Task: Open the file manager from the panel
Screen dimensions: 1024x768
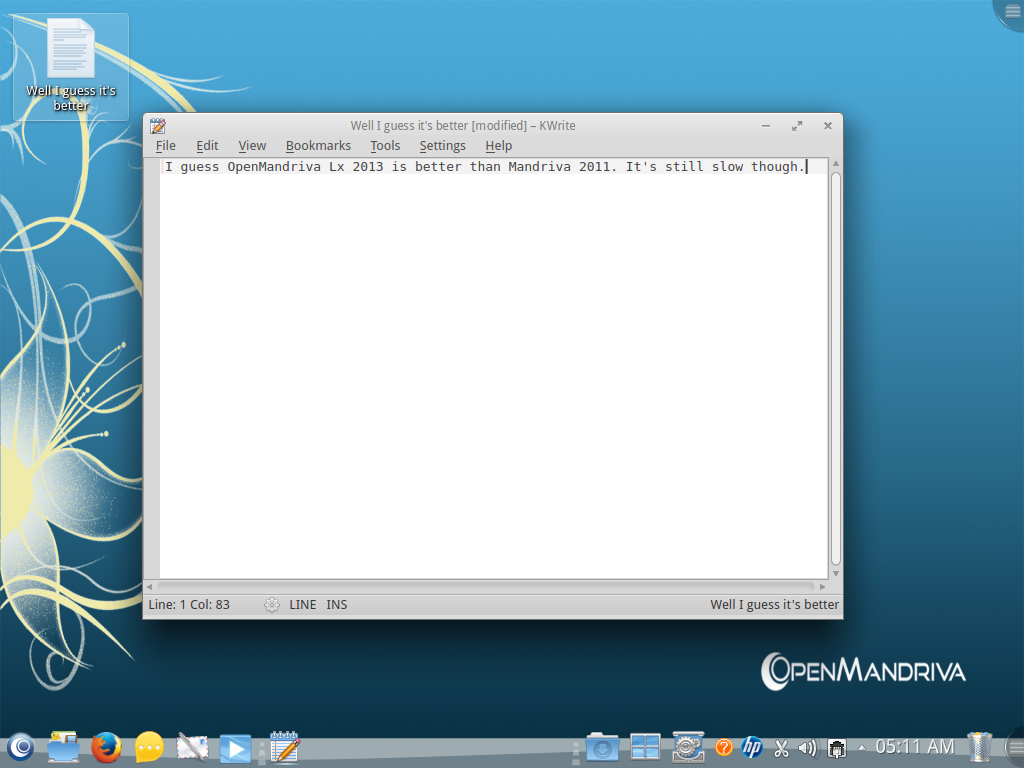Action: pos(63,747)
